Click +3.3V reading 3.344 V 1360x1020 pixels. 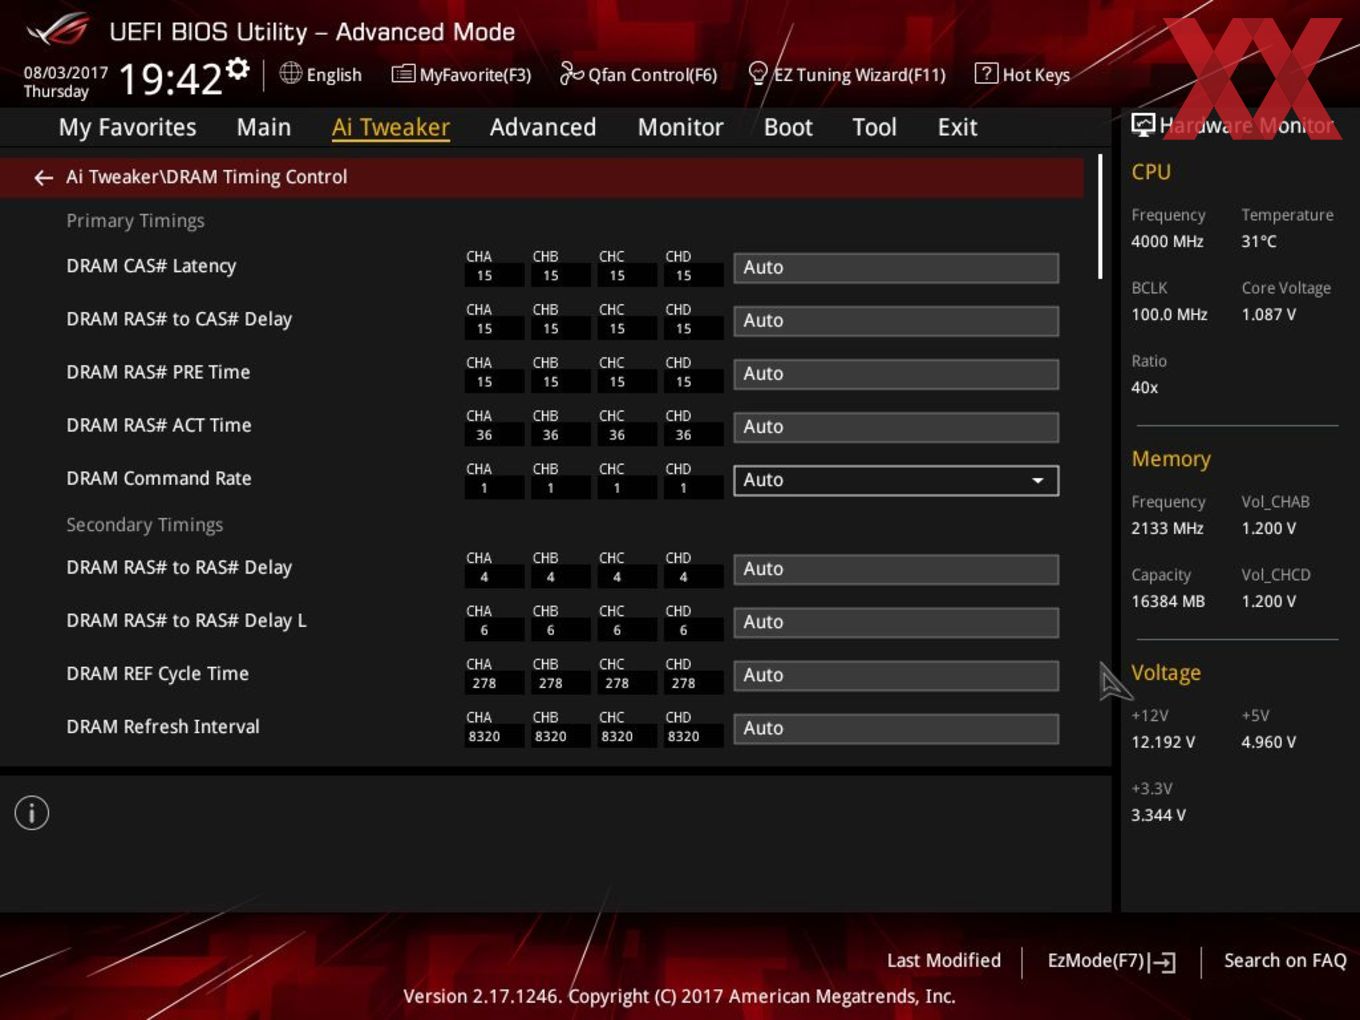(x=1158, y=815)
